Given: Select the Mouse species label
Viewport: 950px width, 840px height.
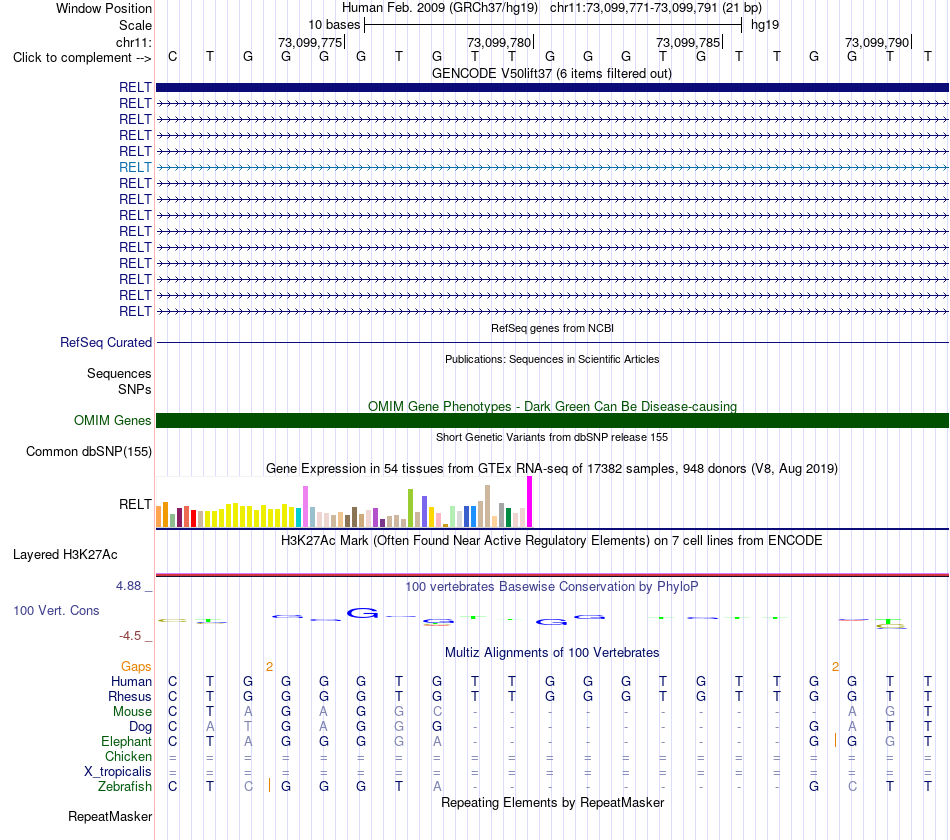Looking at the screenshot, I should [132, 712].
